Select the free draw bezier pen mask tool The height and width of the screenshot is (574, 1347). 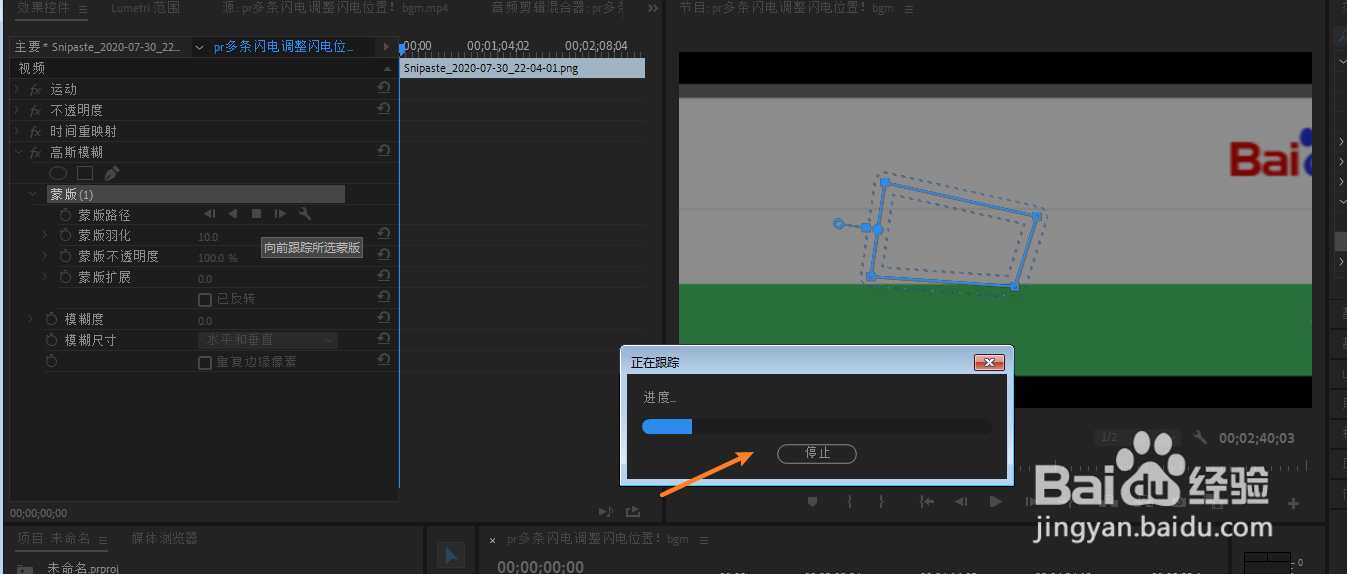coord(112,173)
